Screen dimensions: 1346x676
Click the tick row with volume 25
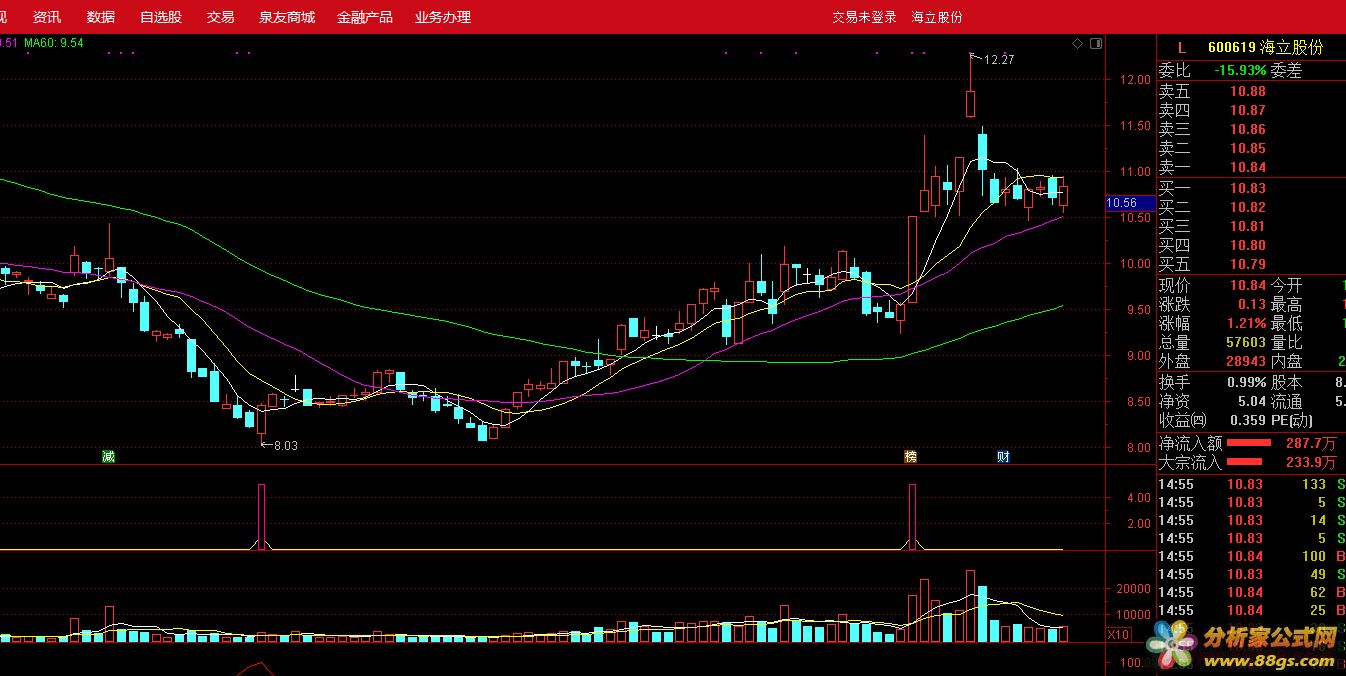point(1251,610)
